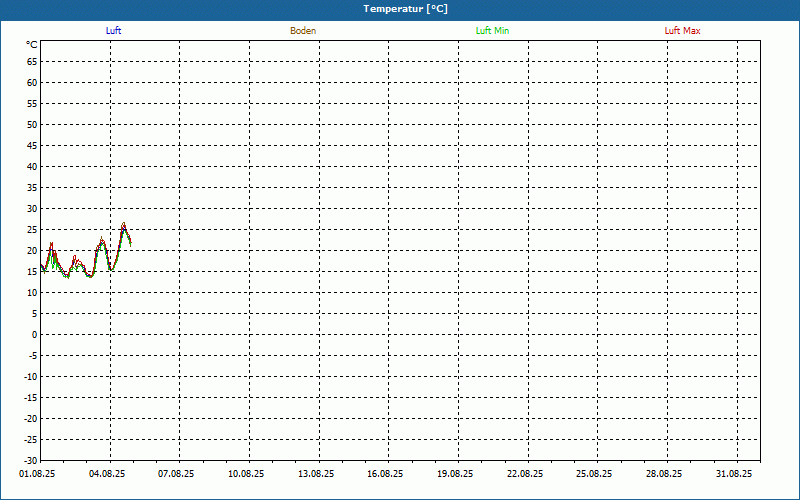Click the 20 value on temperature axis
The height and width of the screenshot is (500, 800).
[x=32, y=251]
